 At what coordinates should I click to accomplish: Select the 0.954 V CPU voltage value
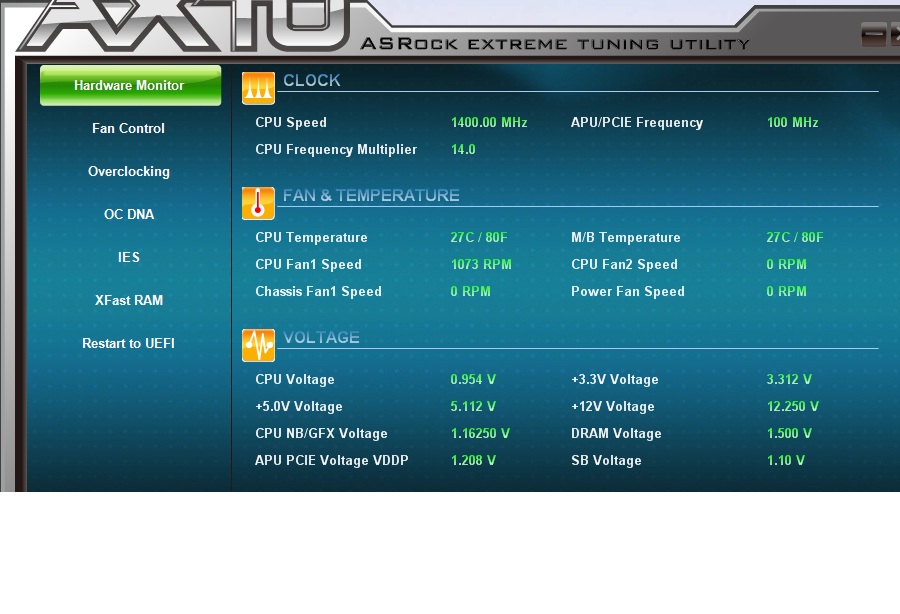click(x=473, y=379)
